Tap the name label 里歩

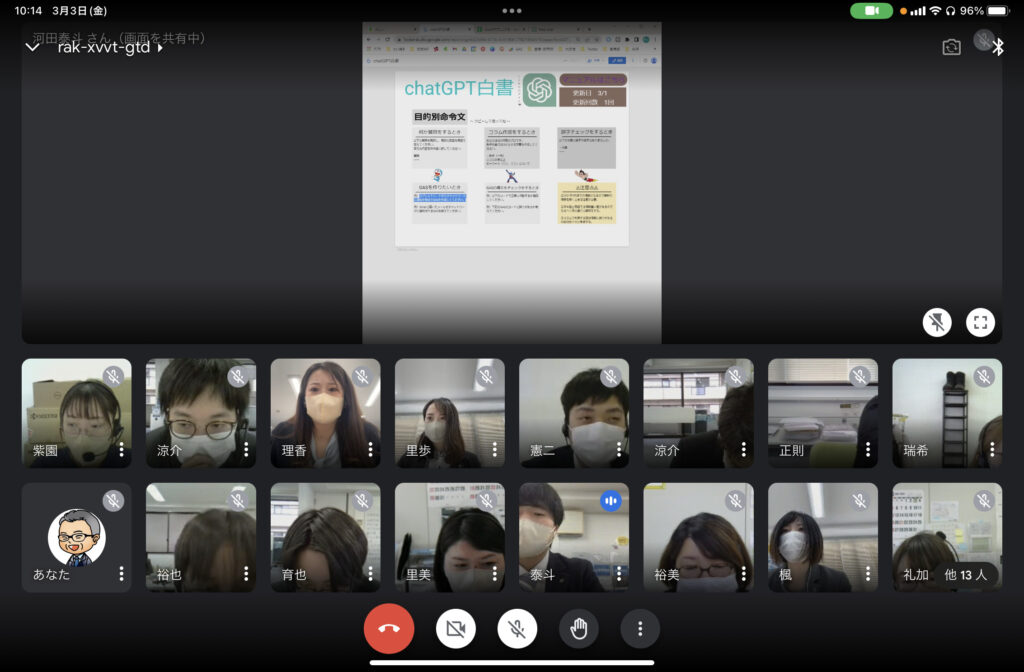[418, 450]
